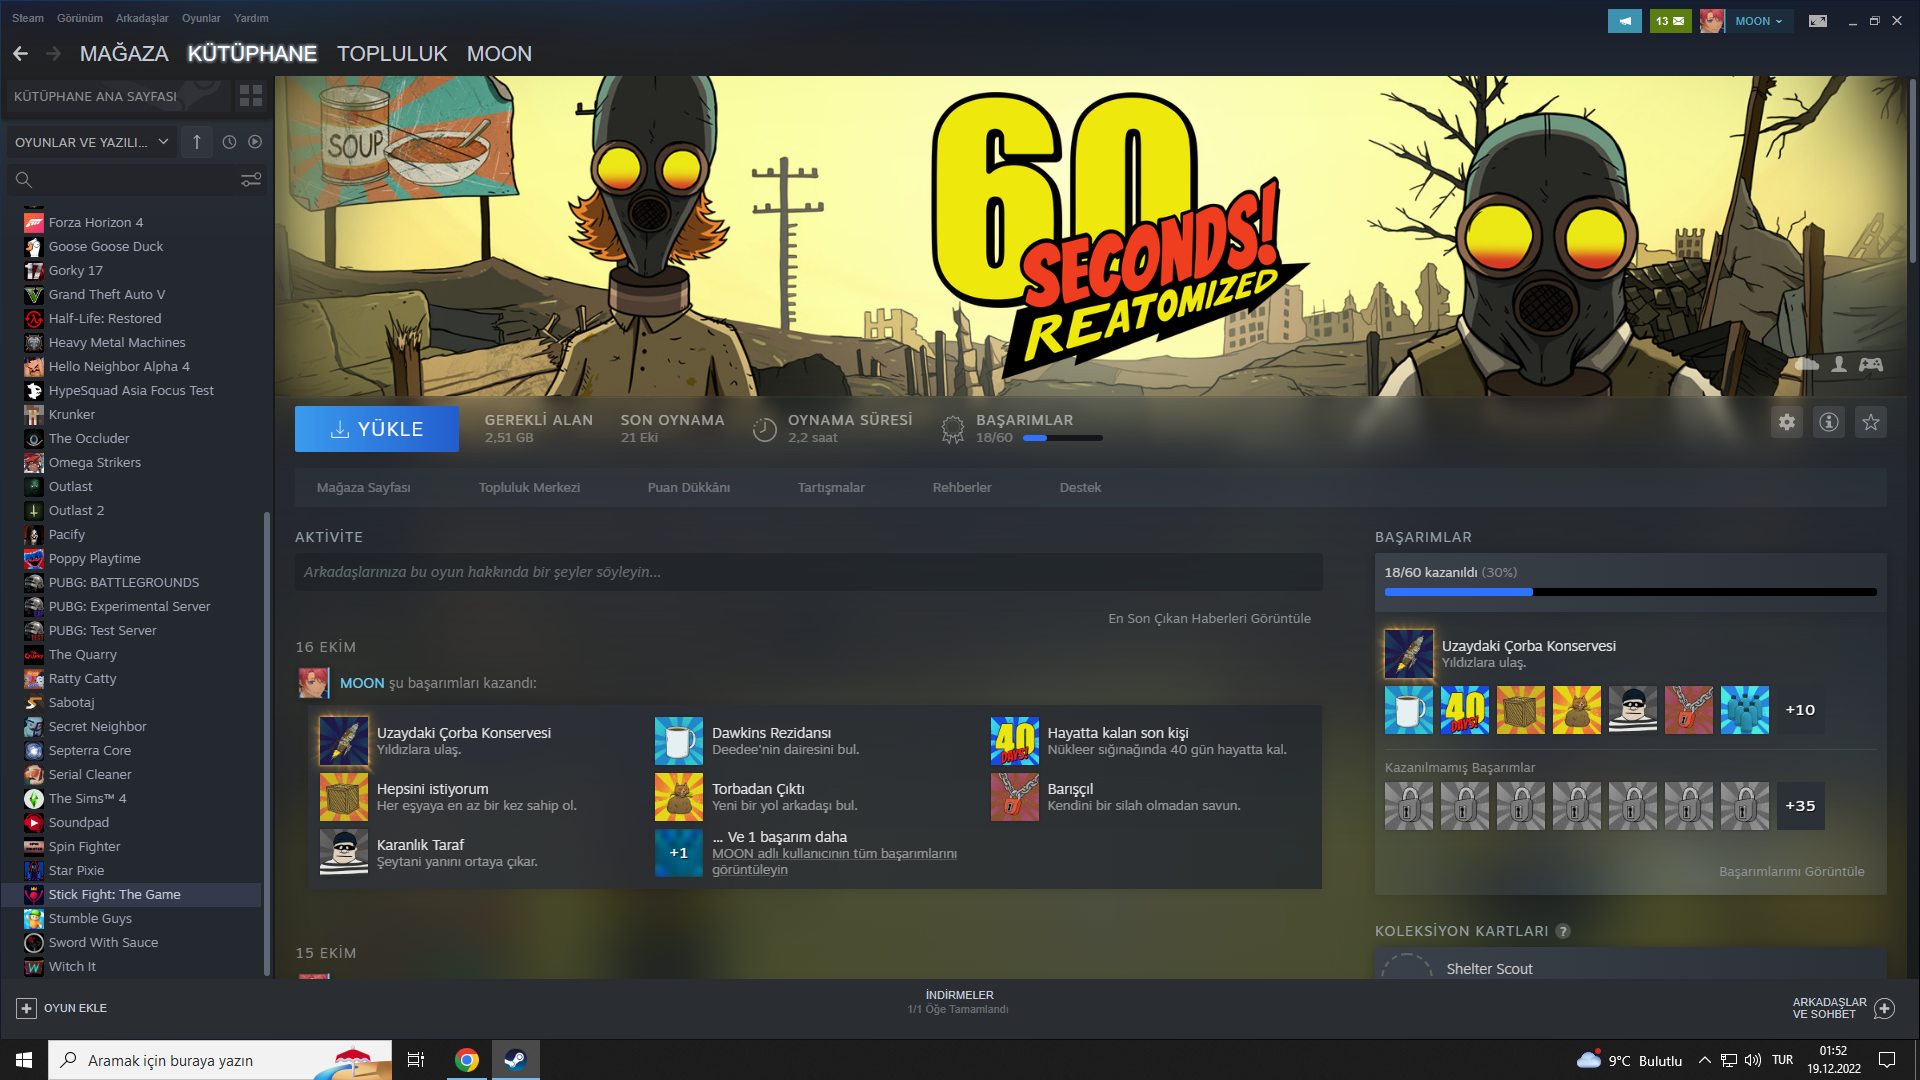
Task: Go to TOPLULUK tab
Action: point(392,54)
